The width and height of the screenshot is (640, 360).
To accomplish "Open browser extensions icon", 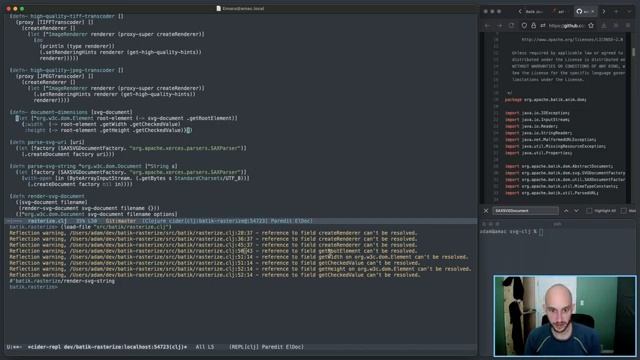I will click(616, 25).
